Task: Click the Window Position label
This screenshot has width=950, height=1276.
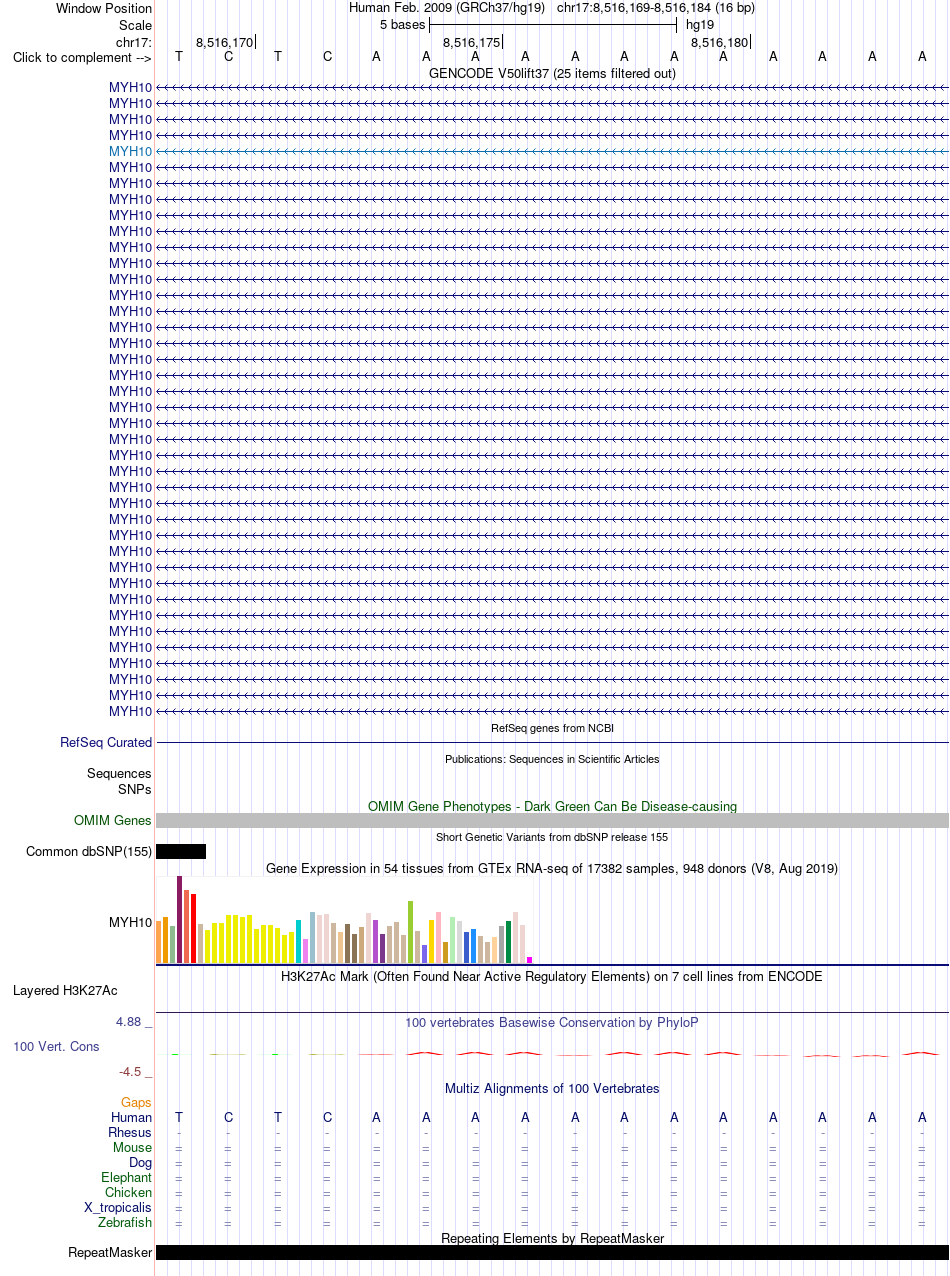Action: [x=104, y=8]
